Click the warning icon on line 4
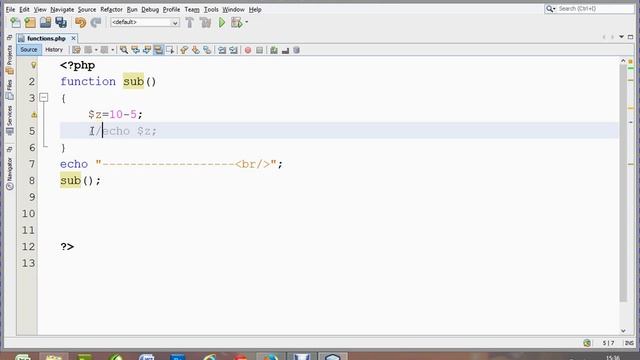640x360 pixels. (34, 115)
